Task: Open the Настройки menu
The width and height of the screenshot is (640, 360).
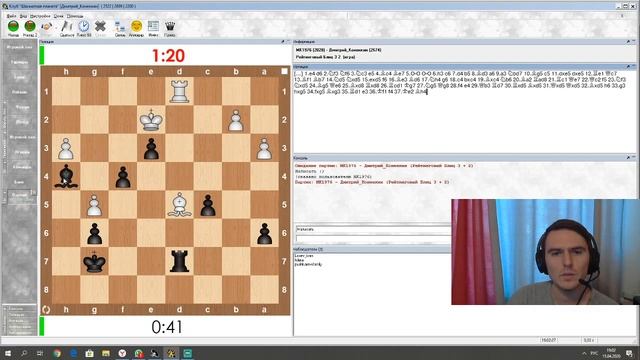Action: (40, 16)
